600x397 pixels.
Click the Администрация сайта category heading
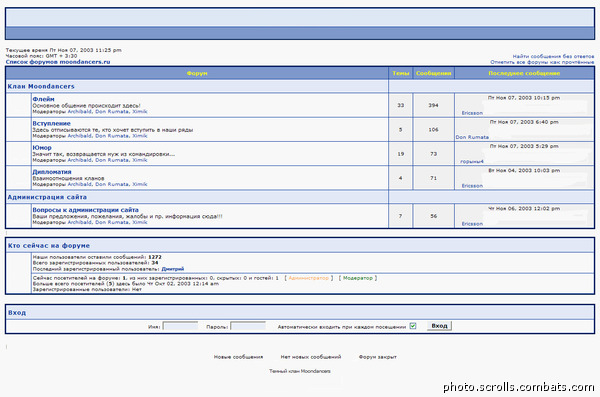coord(47,197)
